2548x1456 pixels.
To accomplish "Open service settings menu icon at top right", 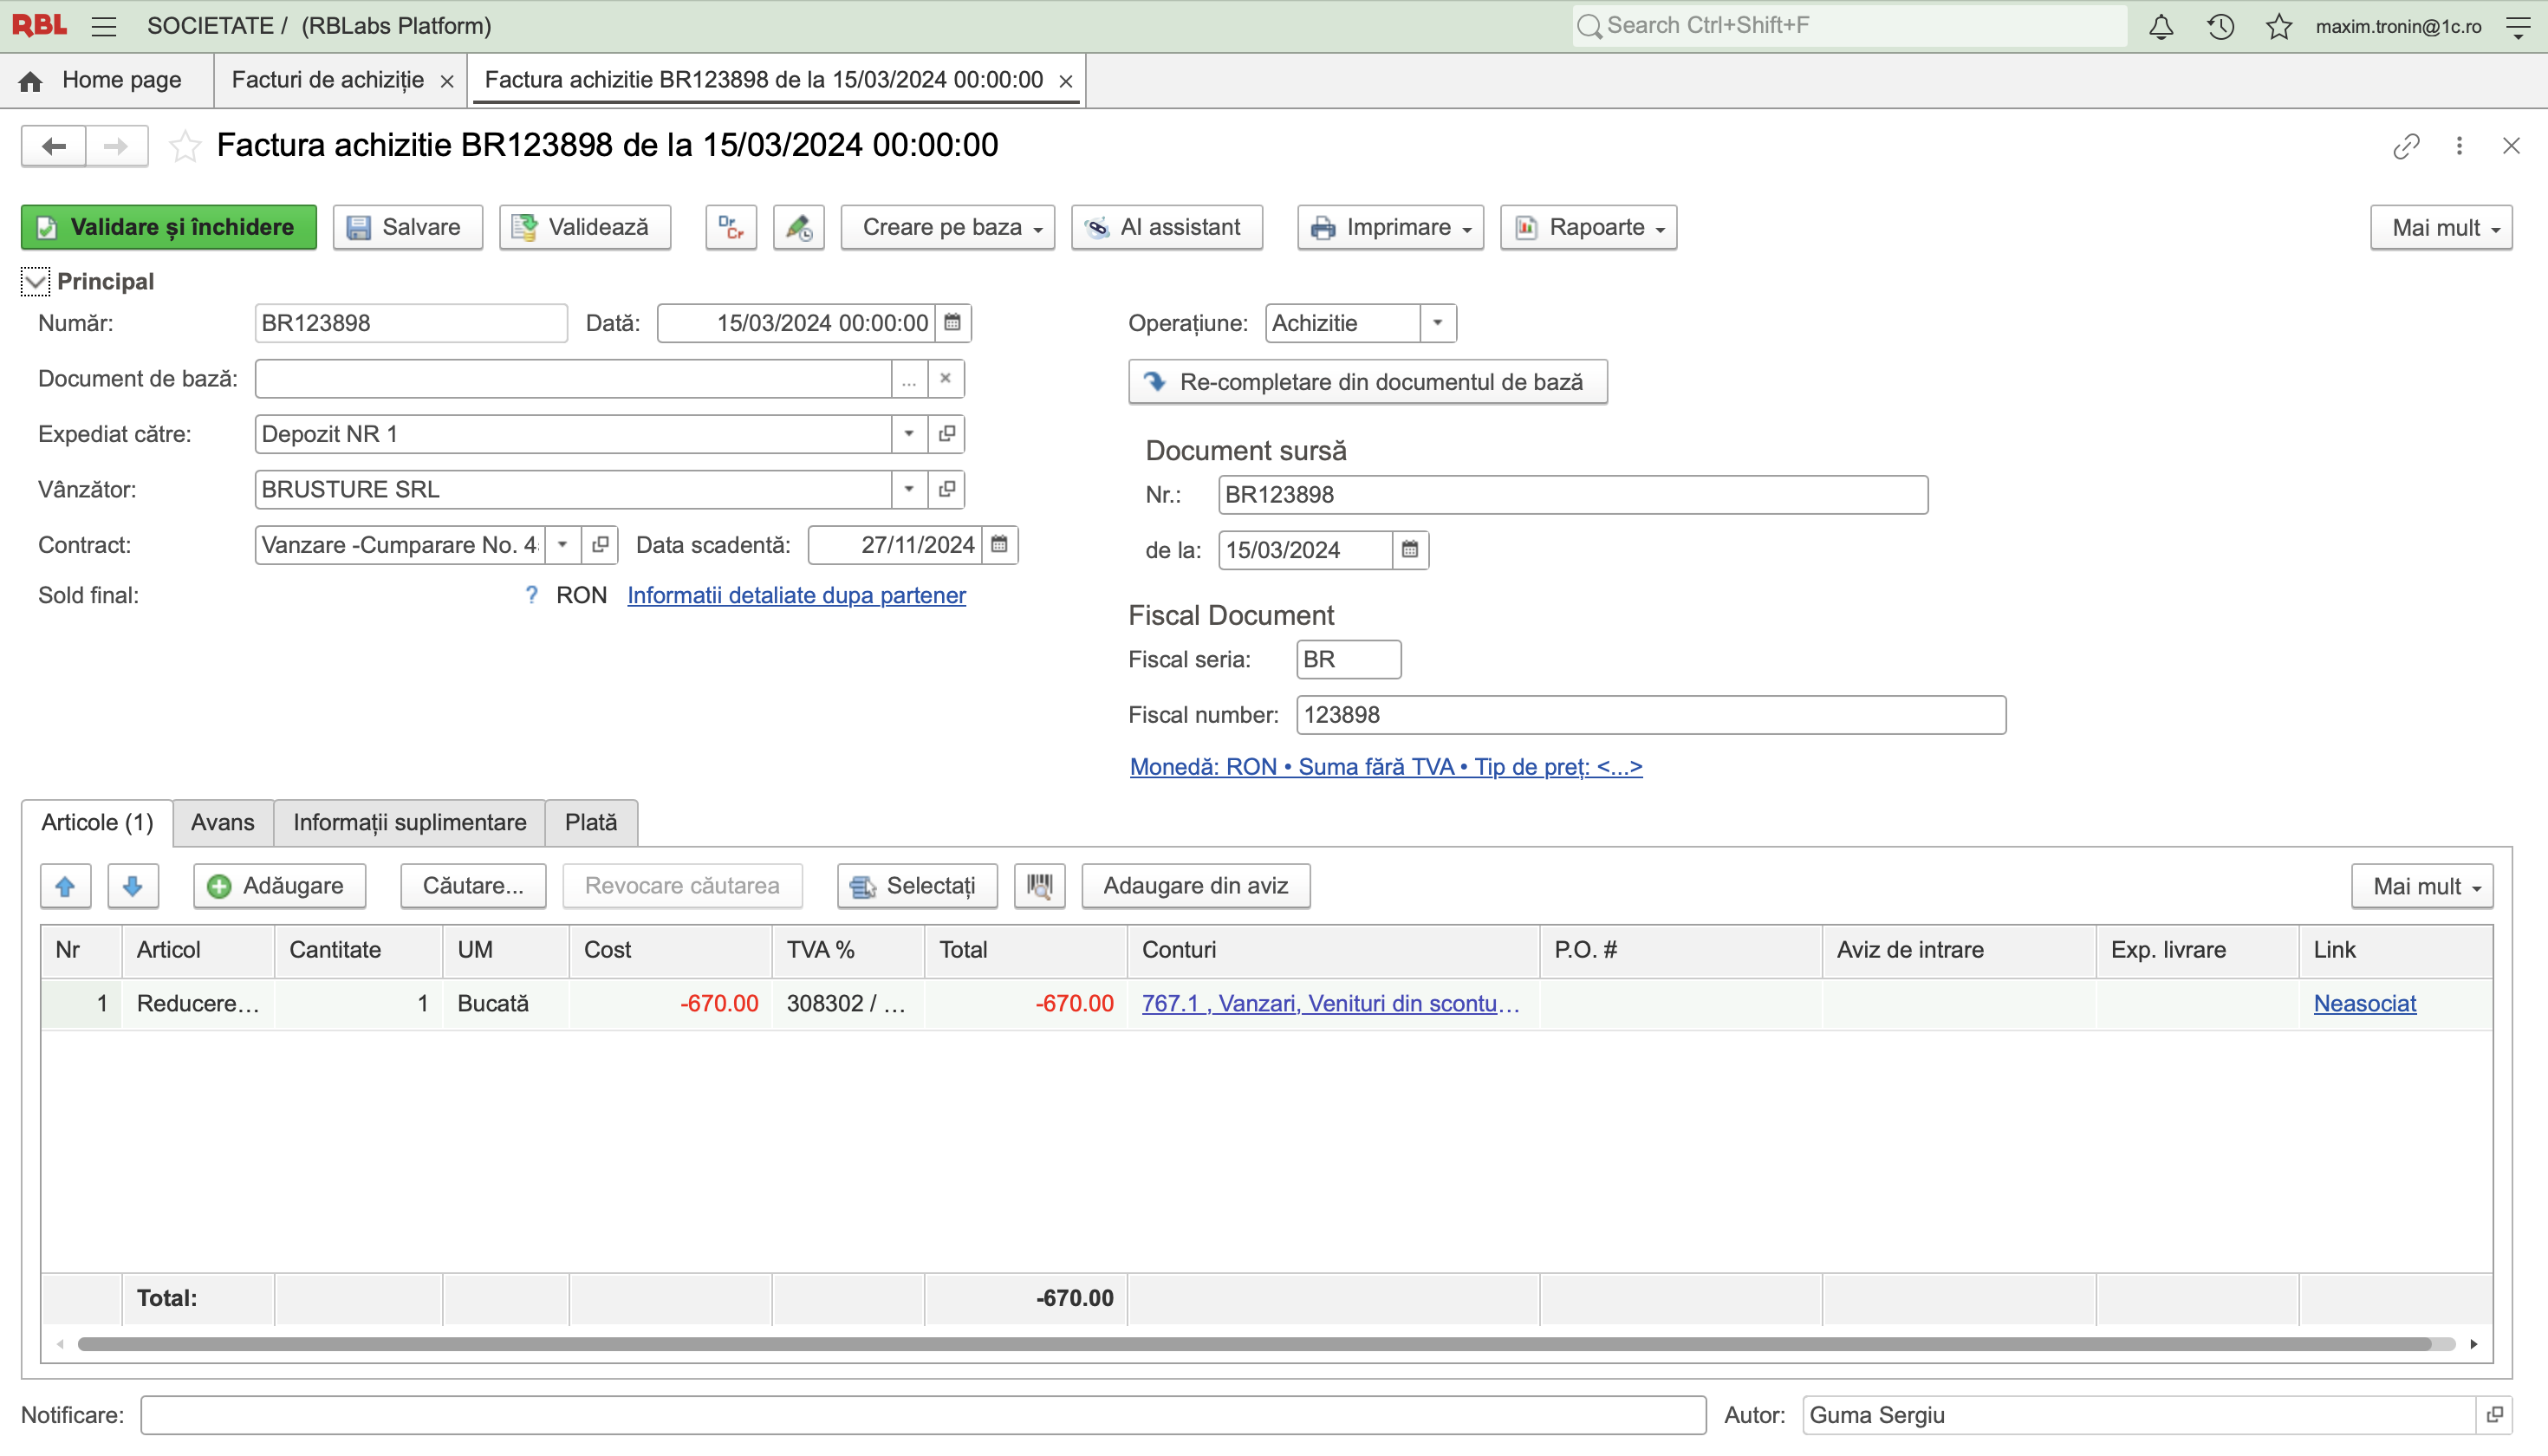I will (2519, 26).
